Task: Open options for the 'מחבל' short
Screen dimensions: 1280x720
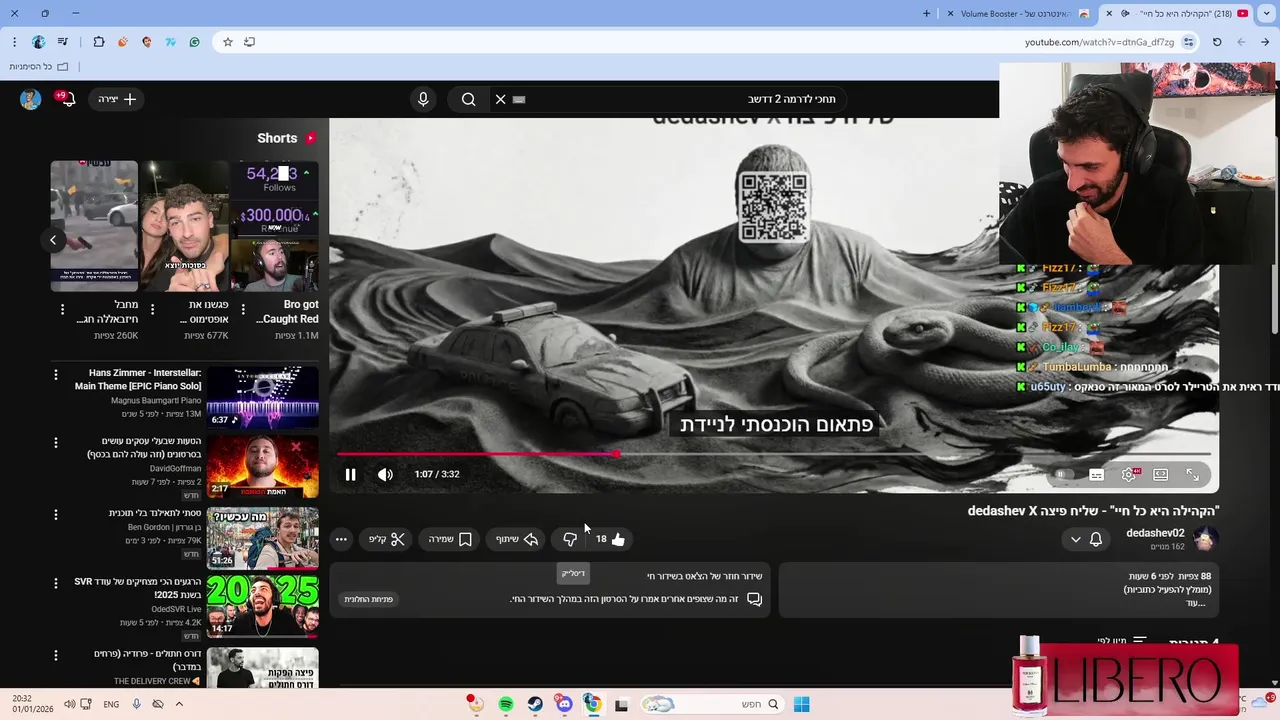Action: (62, 310)
